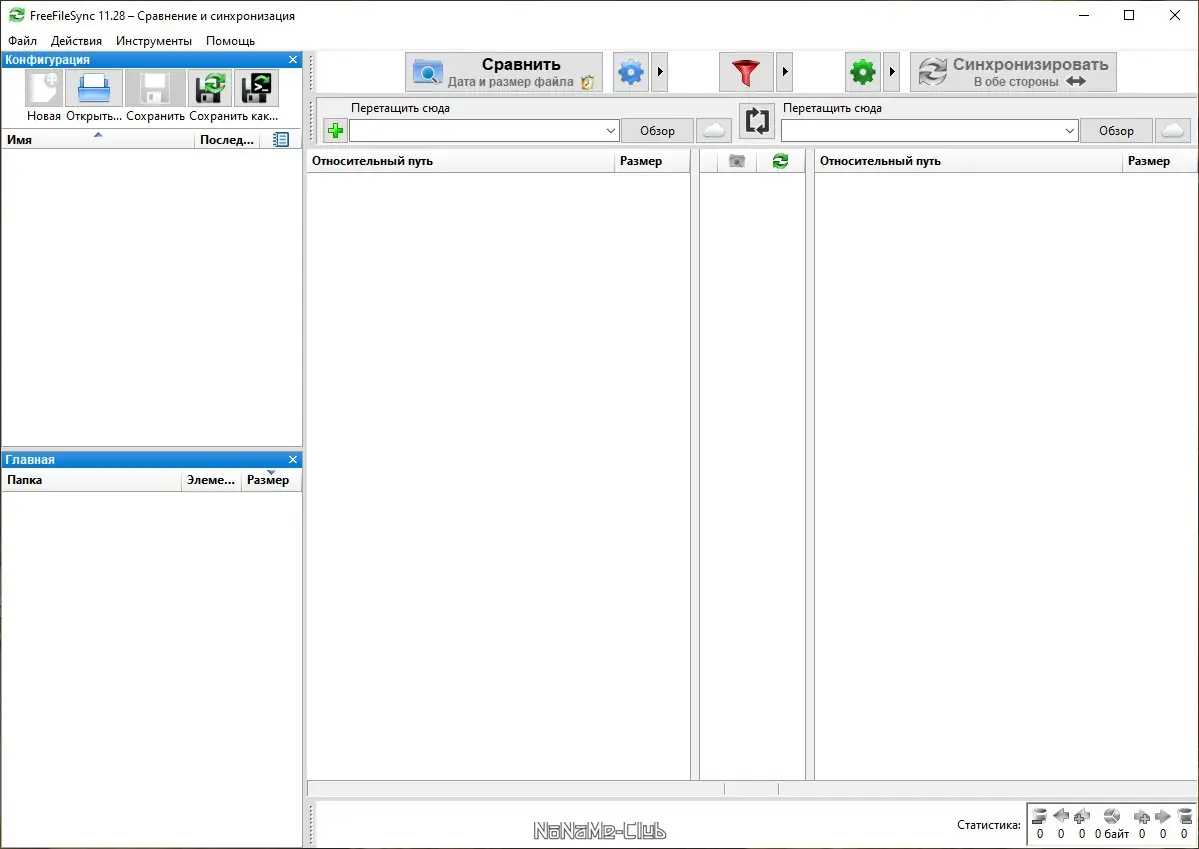Close the Конфигурация panel
Screen dimensions: 1199x849
[x=293, y=60]
